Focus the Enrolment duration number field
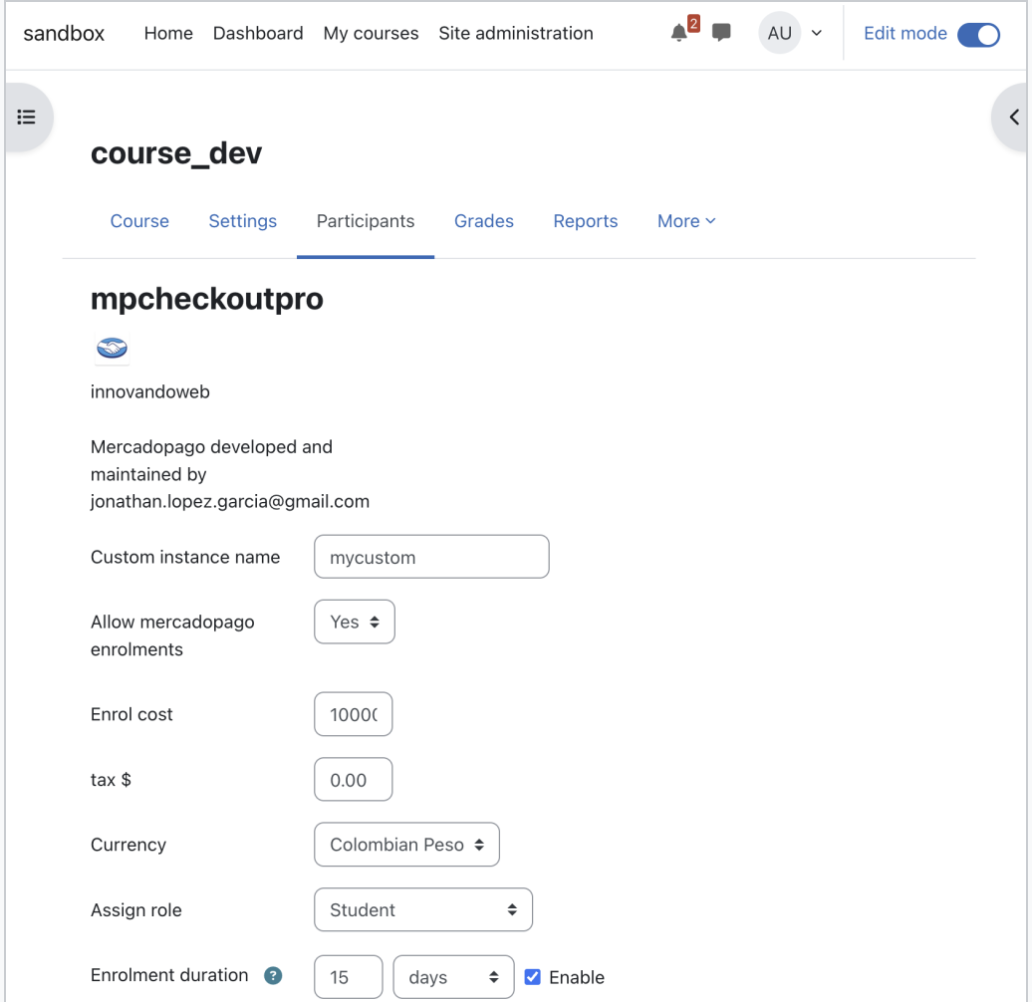The height and width of the screenshot is (1002, 1032). (348, 976)
